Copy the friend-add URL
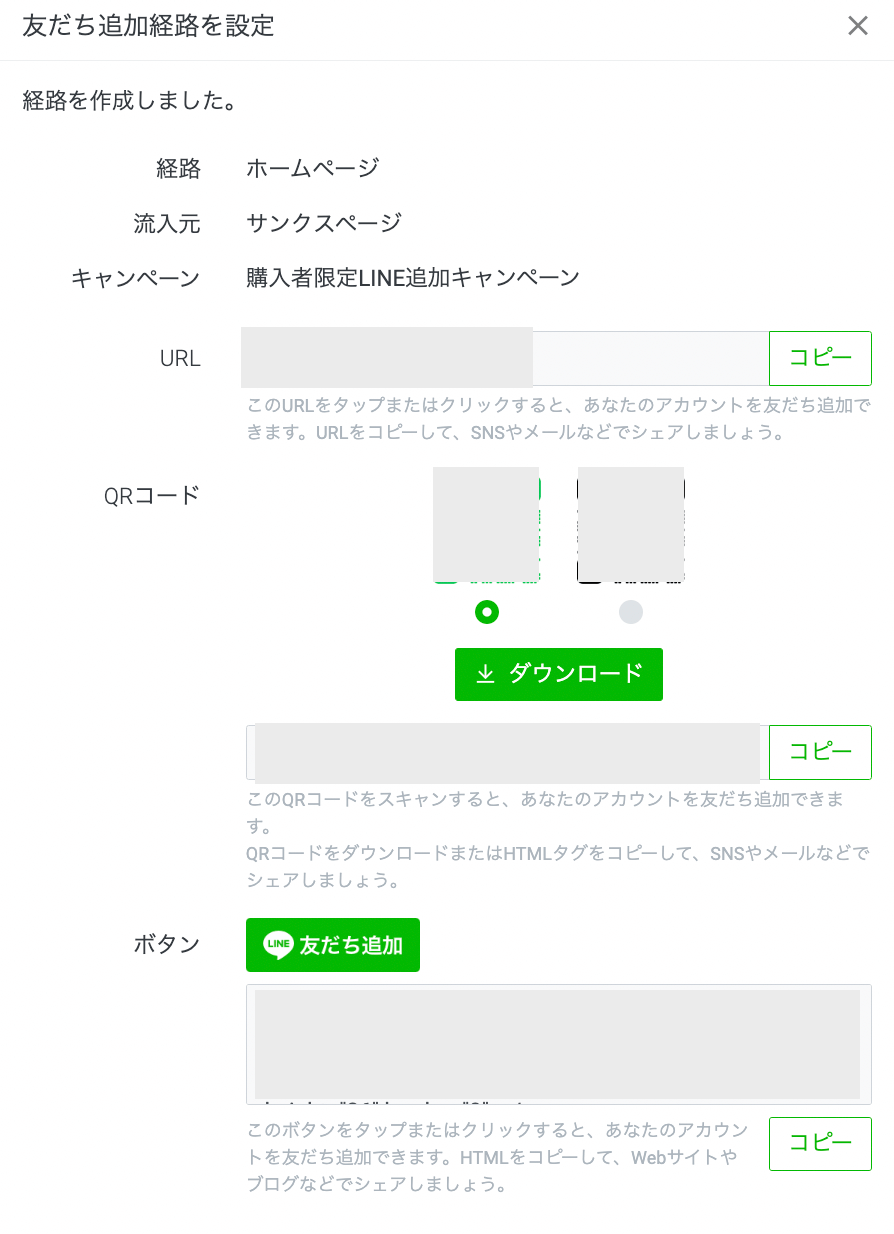The width and height of the screenshot is (894, 1234). [820, 358]
